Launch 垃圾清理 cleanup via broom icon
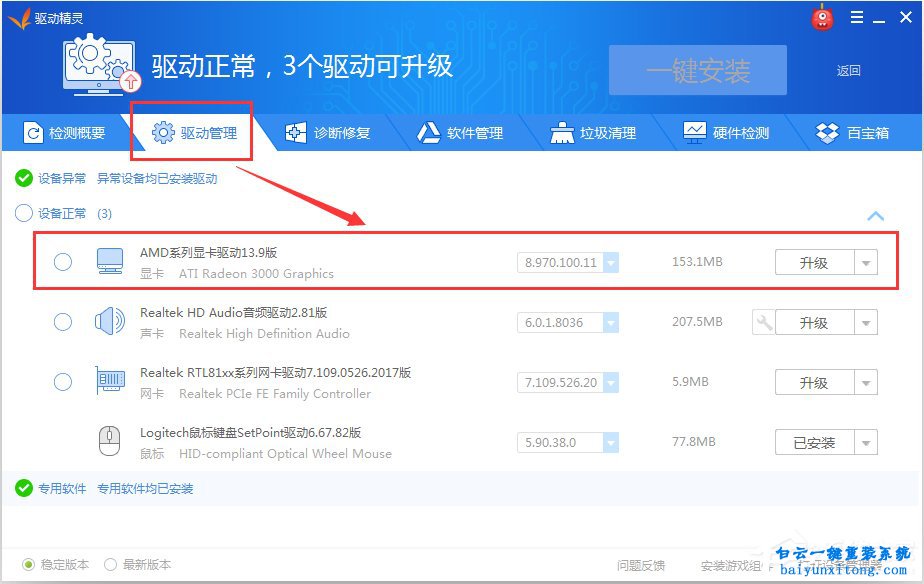The width and height of the screenshot is (924, 584). [x=561, y=132]
